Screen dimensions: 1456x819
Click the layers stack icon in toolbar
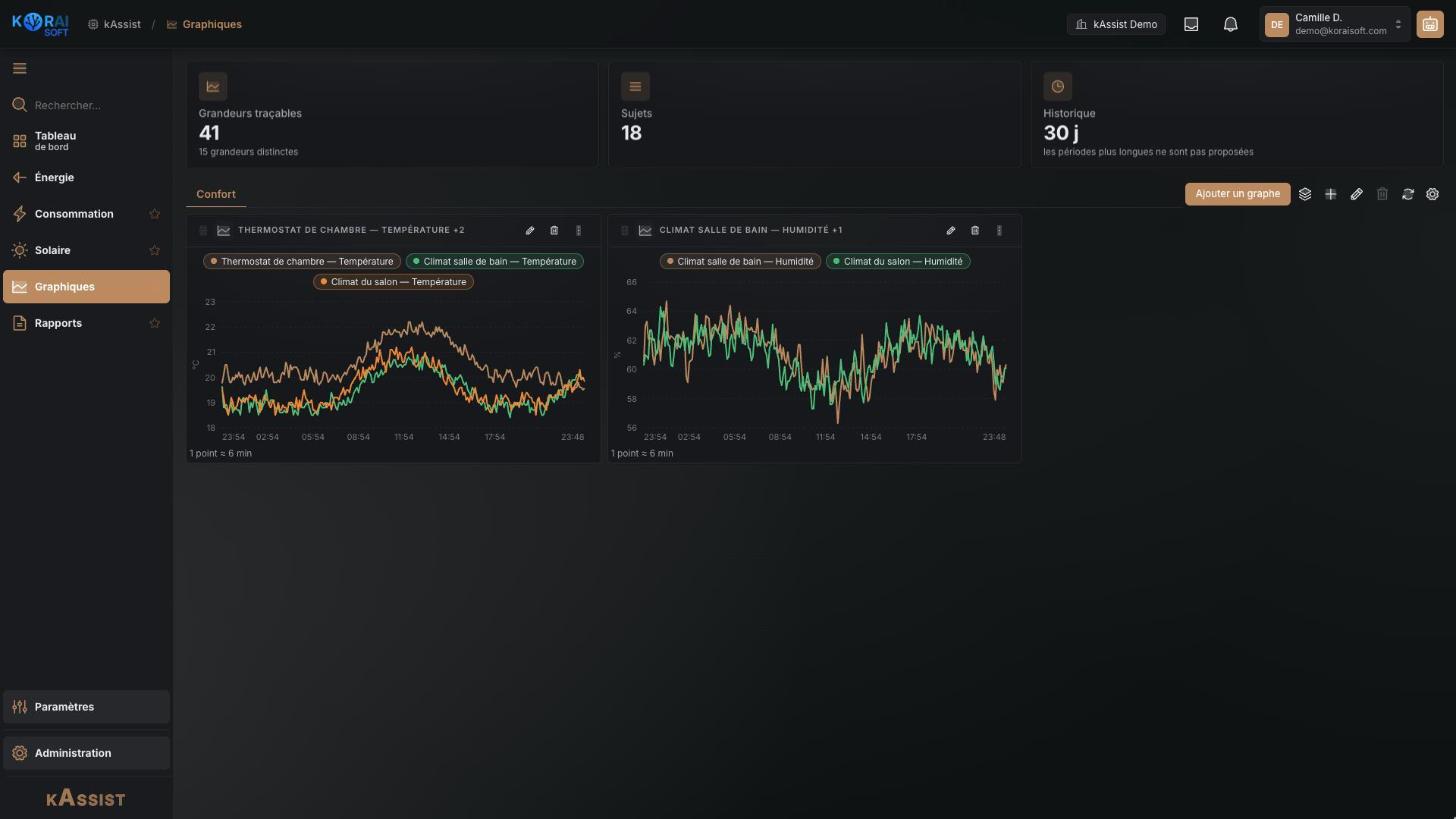coord(1305,194)
